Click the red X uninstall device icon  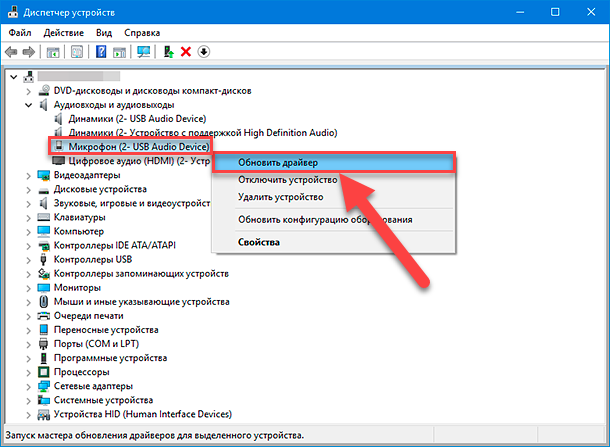click(186, 52)
